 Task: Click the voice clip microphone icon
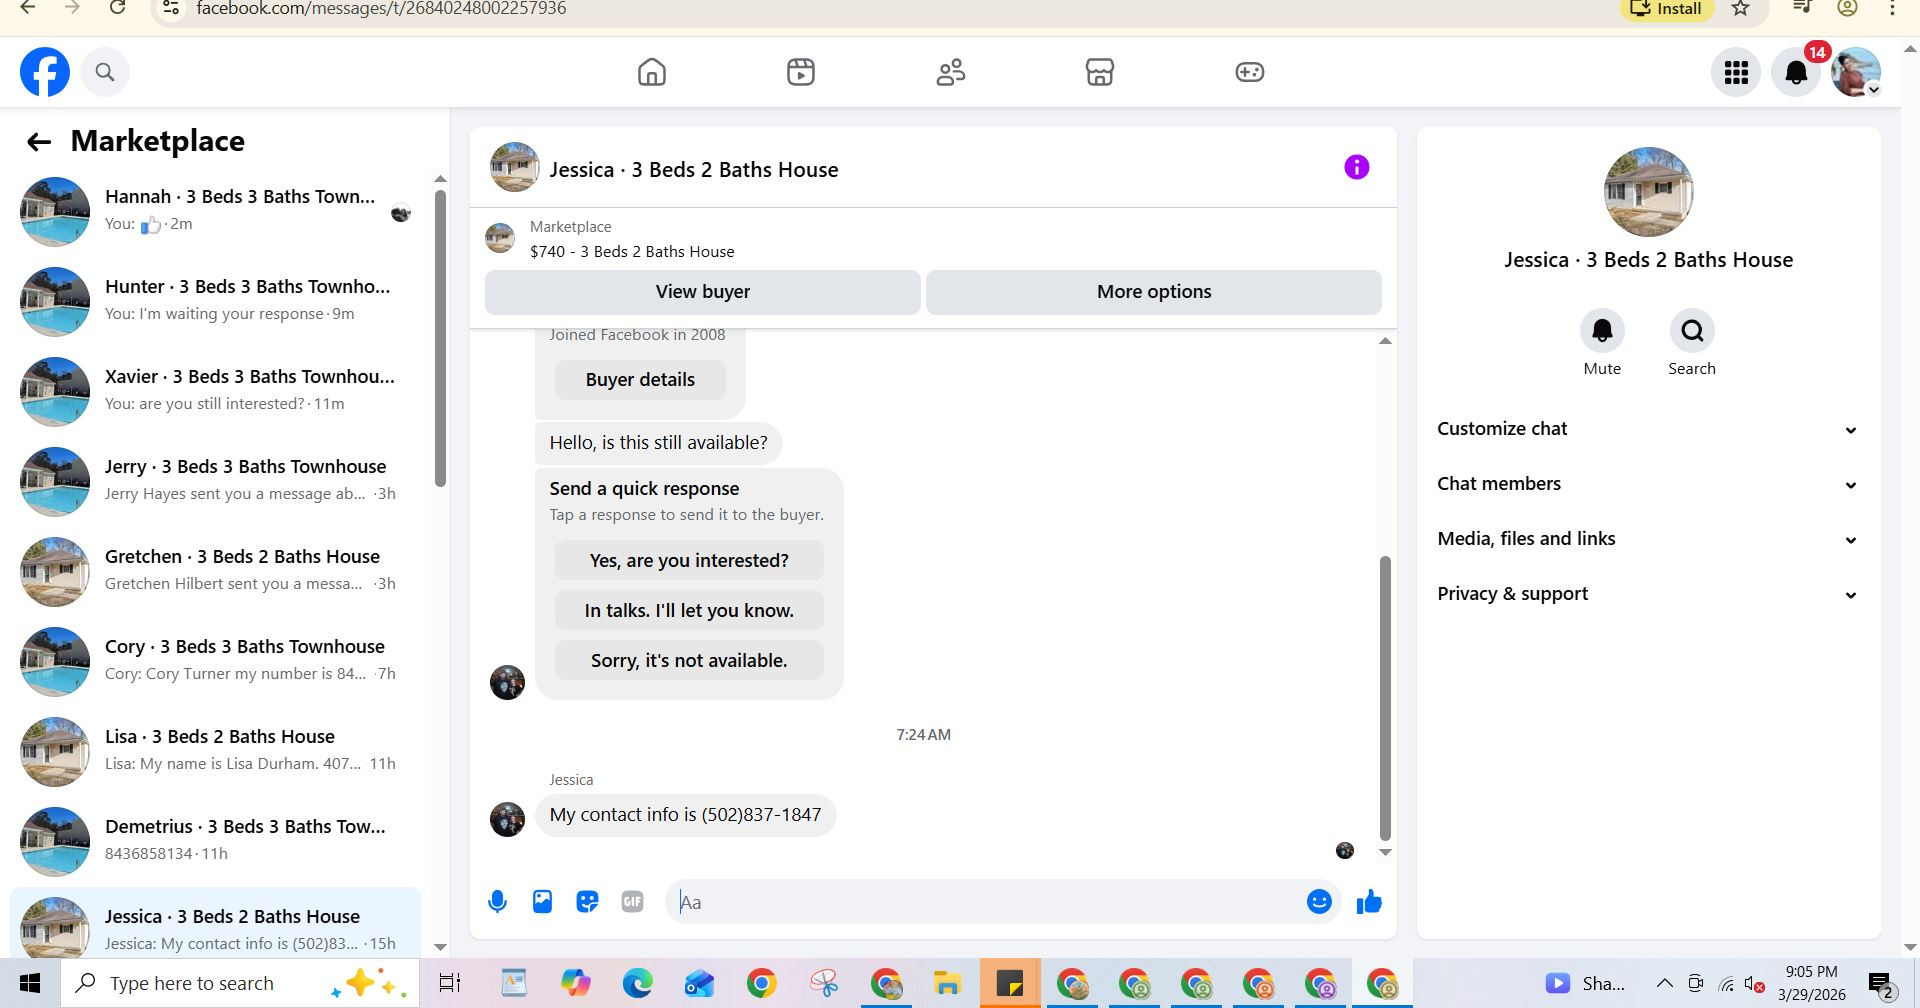point(497,902)
